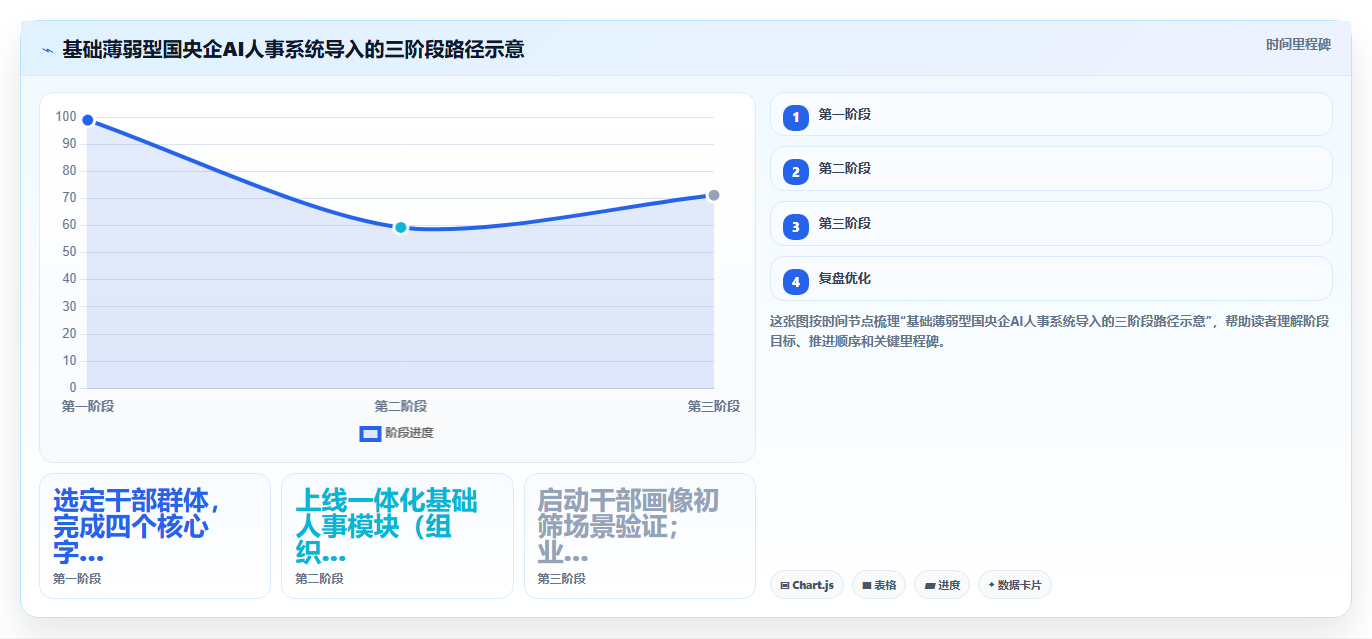Click the x-axis label 第二阶段
This screenshot has width=1372, height=639.
(x=401, y=406)
